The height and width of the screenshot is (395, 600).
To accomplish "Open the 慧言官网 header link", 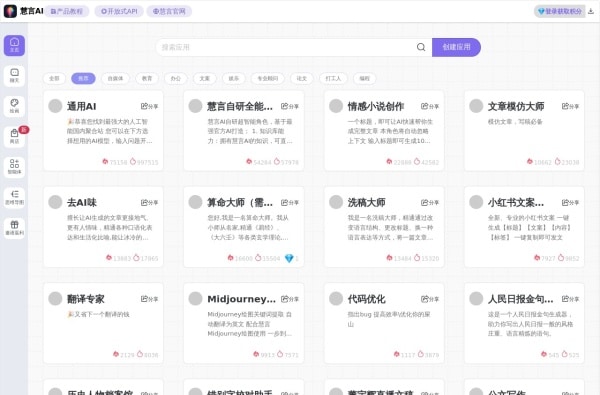I will point(169,11).
